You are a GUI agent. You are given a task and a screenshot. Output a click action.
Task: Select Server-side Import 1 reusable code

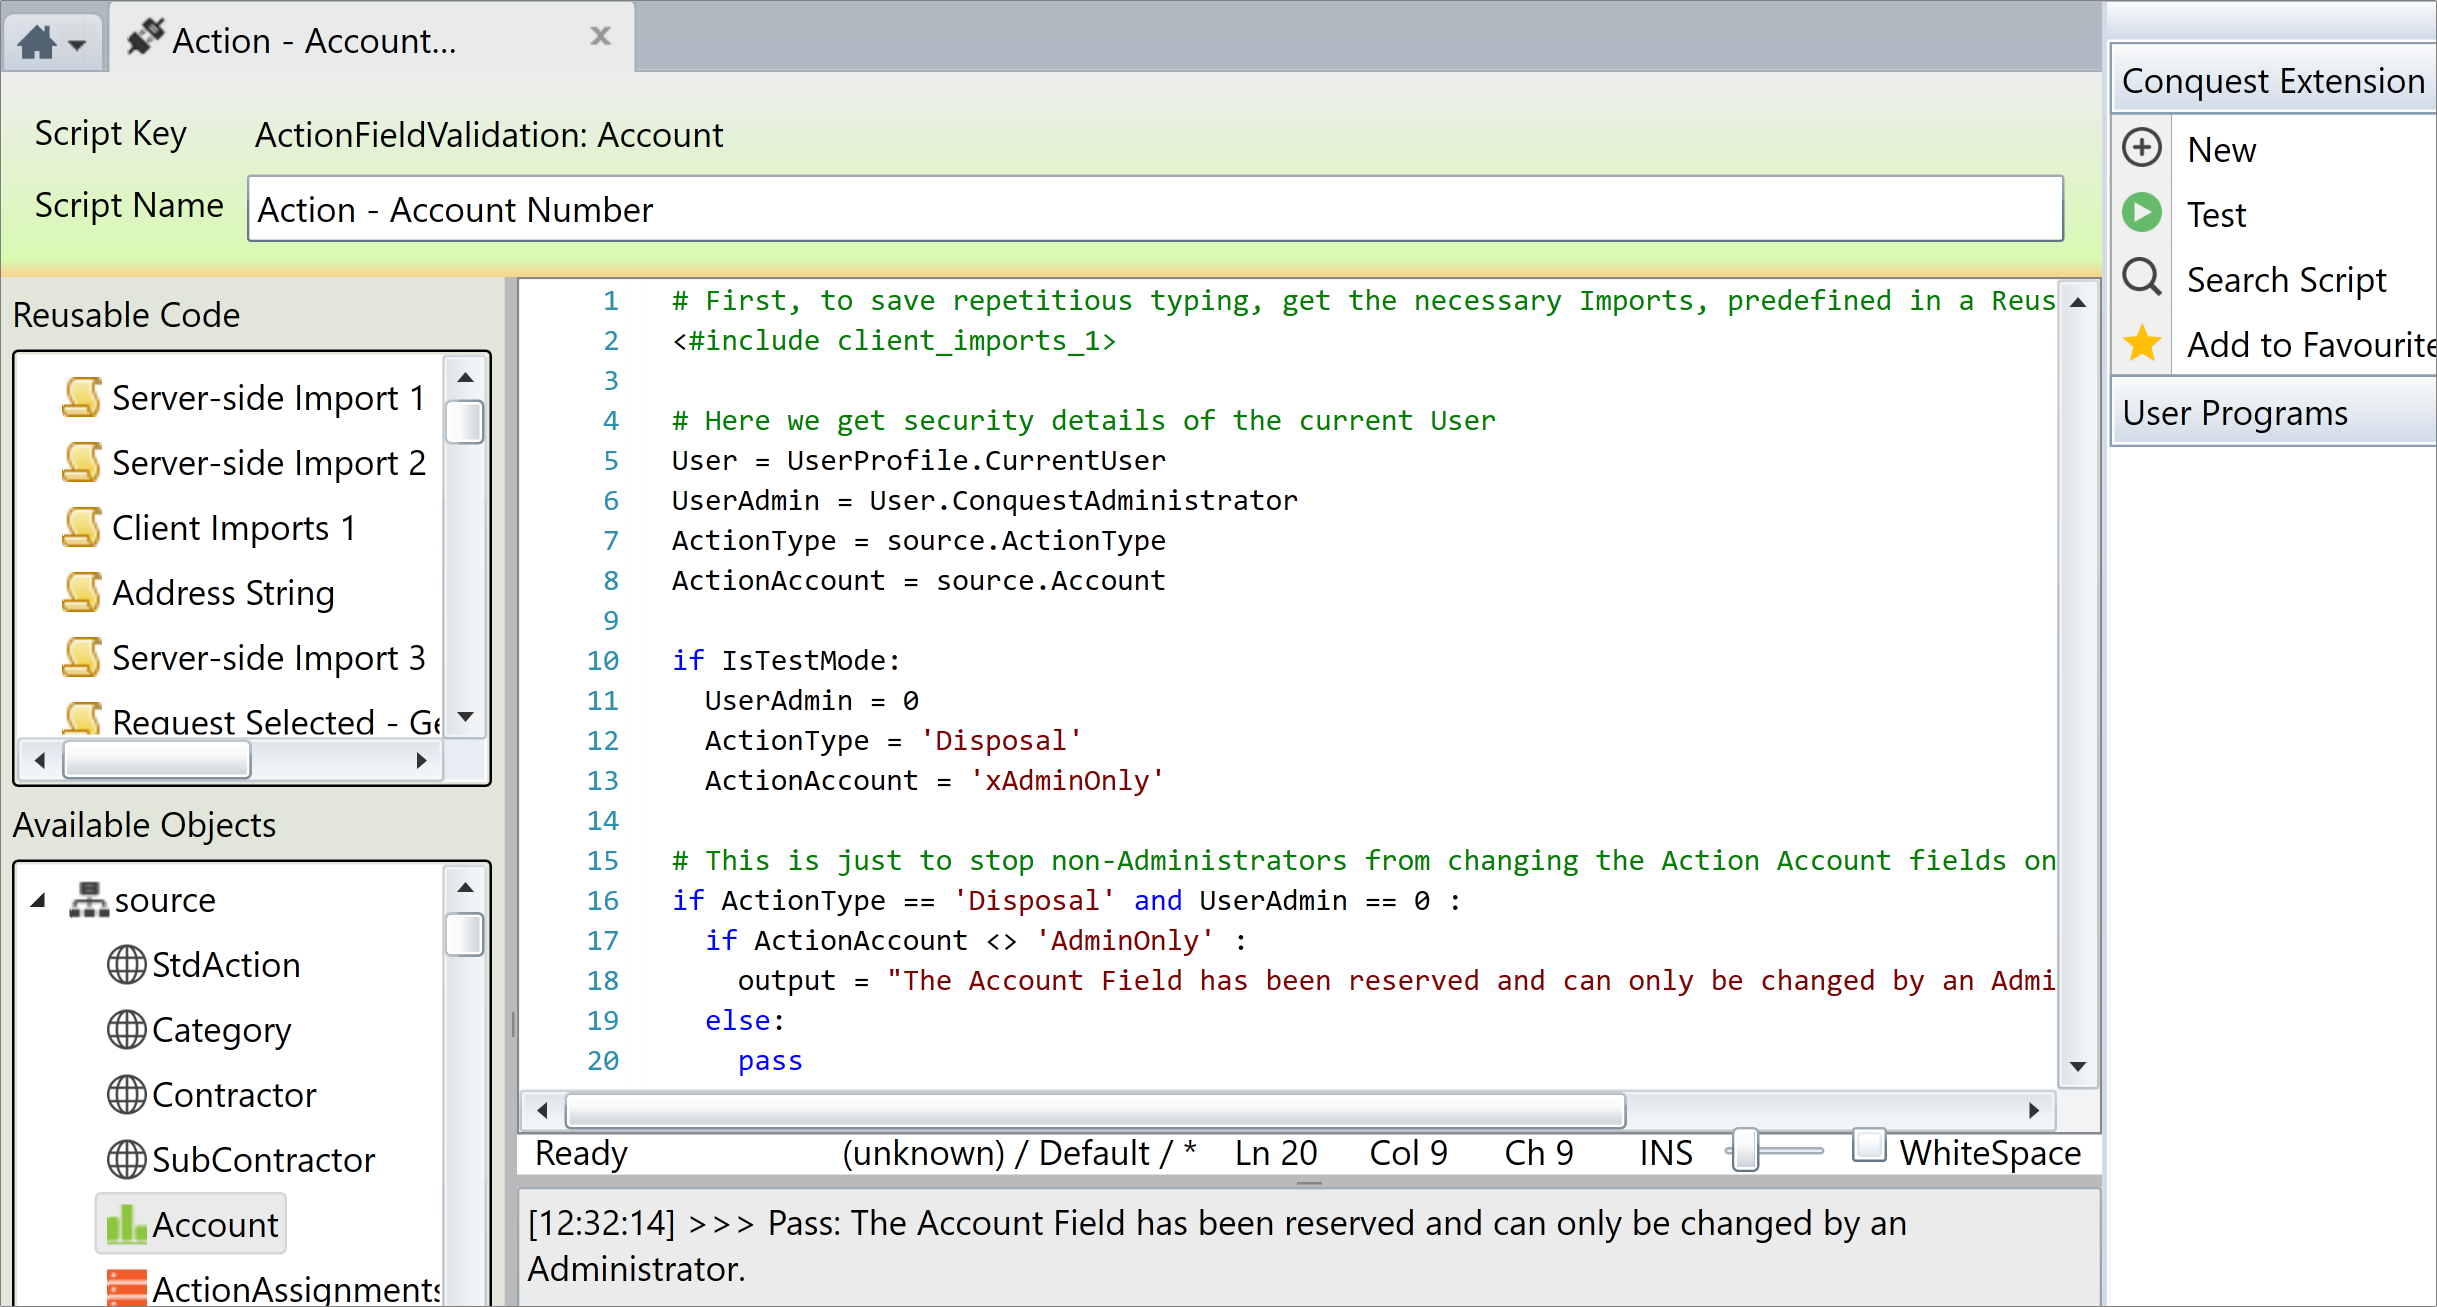click(268, 398)
